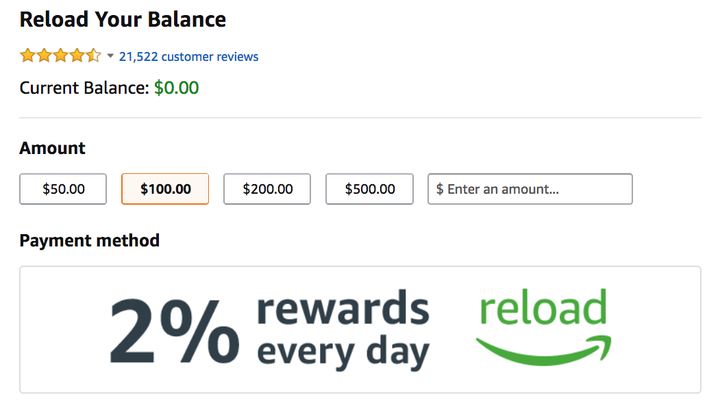Choose the $500.00 reload amount
Image resolution: width=720 pixels, height=406 pixels.
(370, 189)
